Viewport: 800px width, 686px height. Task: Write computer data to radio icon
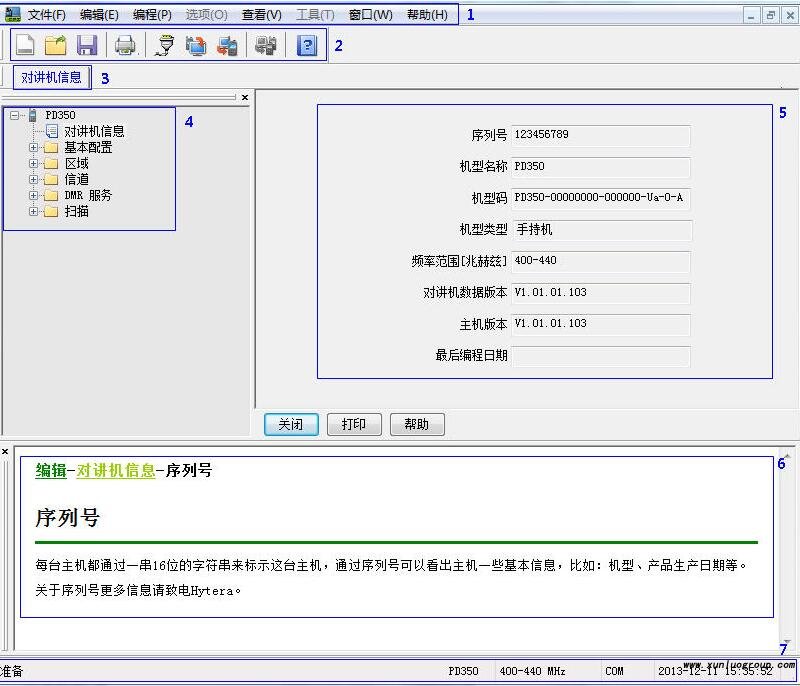(x=227, y=45)
